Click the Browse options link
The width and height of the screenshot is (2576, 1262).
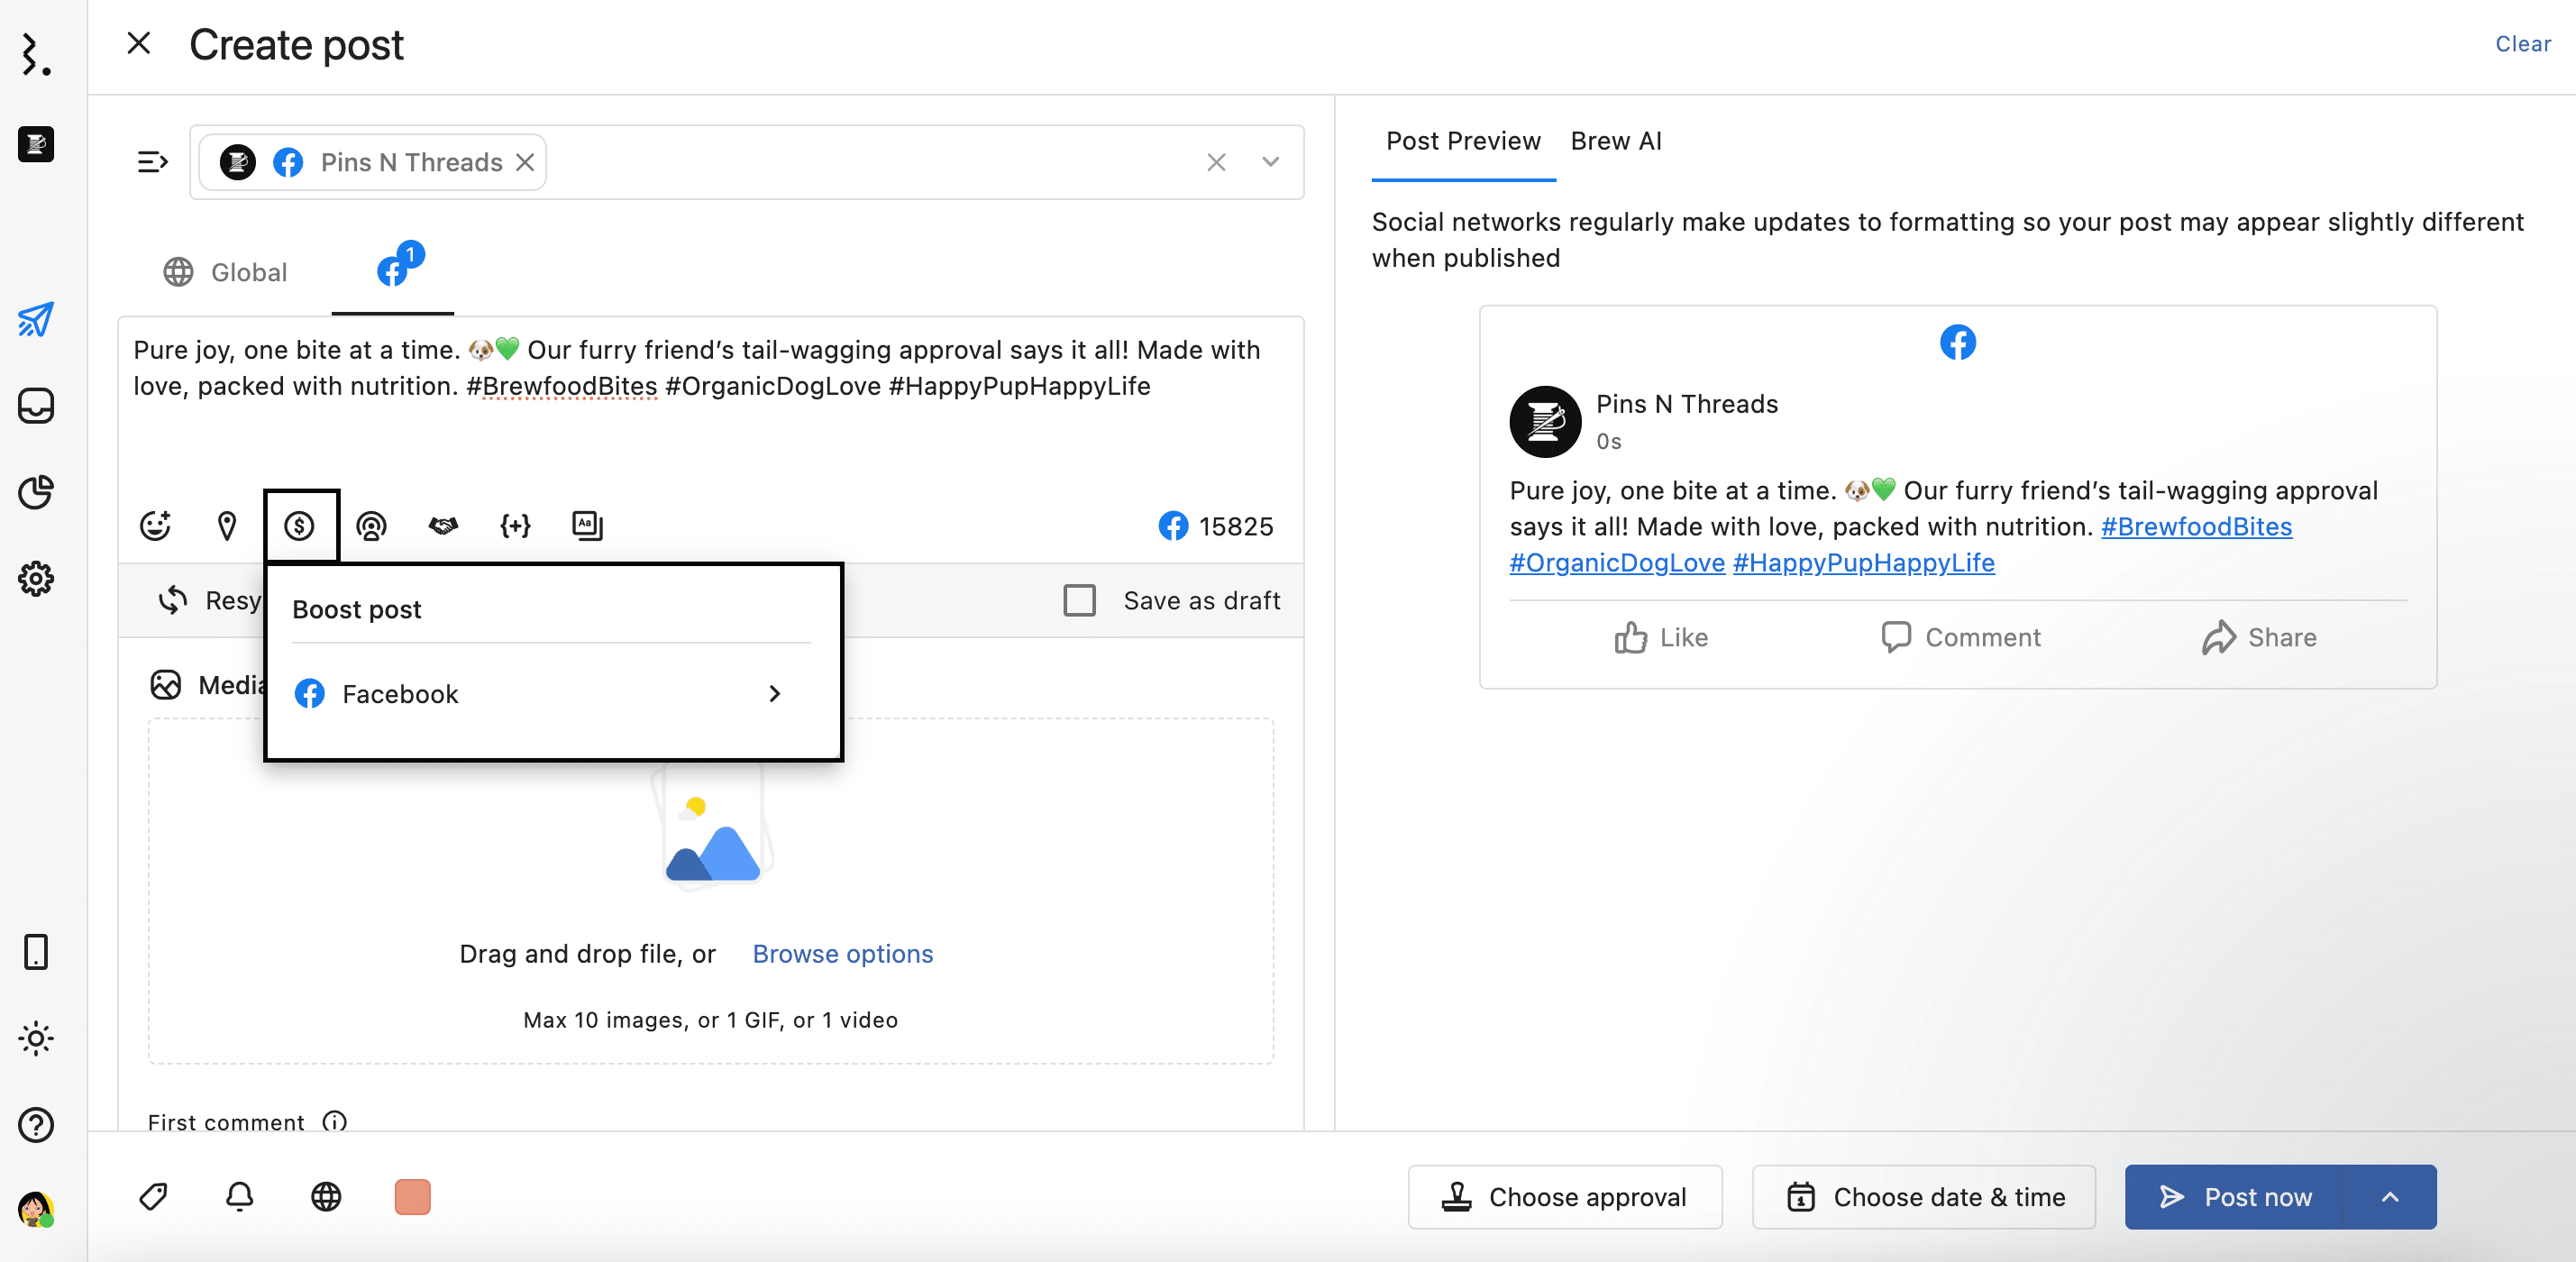pyautogui.click(x=842, y=954)
